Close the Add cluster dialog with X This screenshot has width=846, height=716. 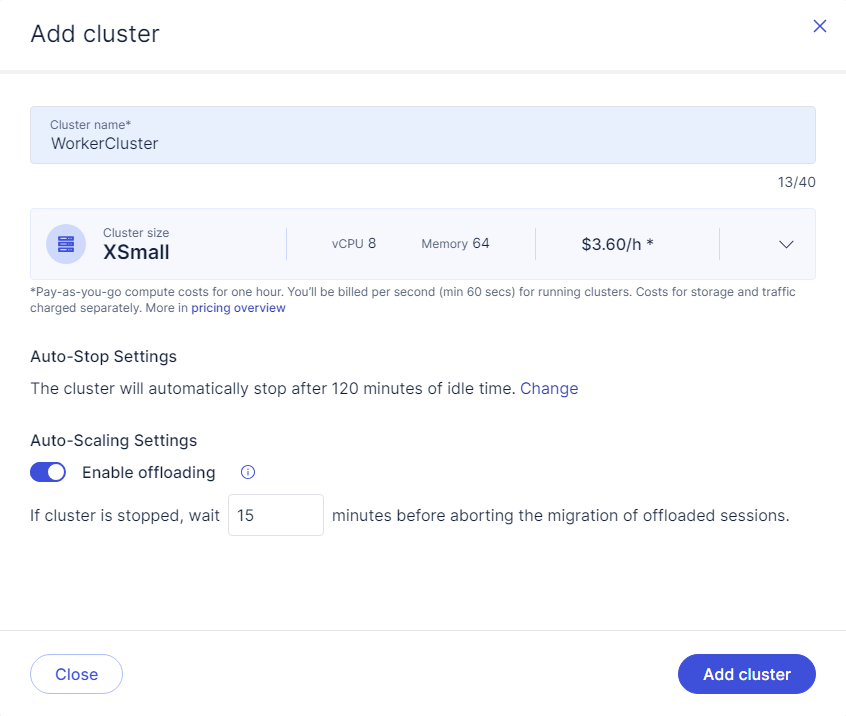point(819,27)
